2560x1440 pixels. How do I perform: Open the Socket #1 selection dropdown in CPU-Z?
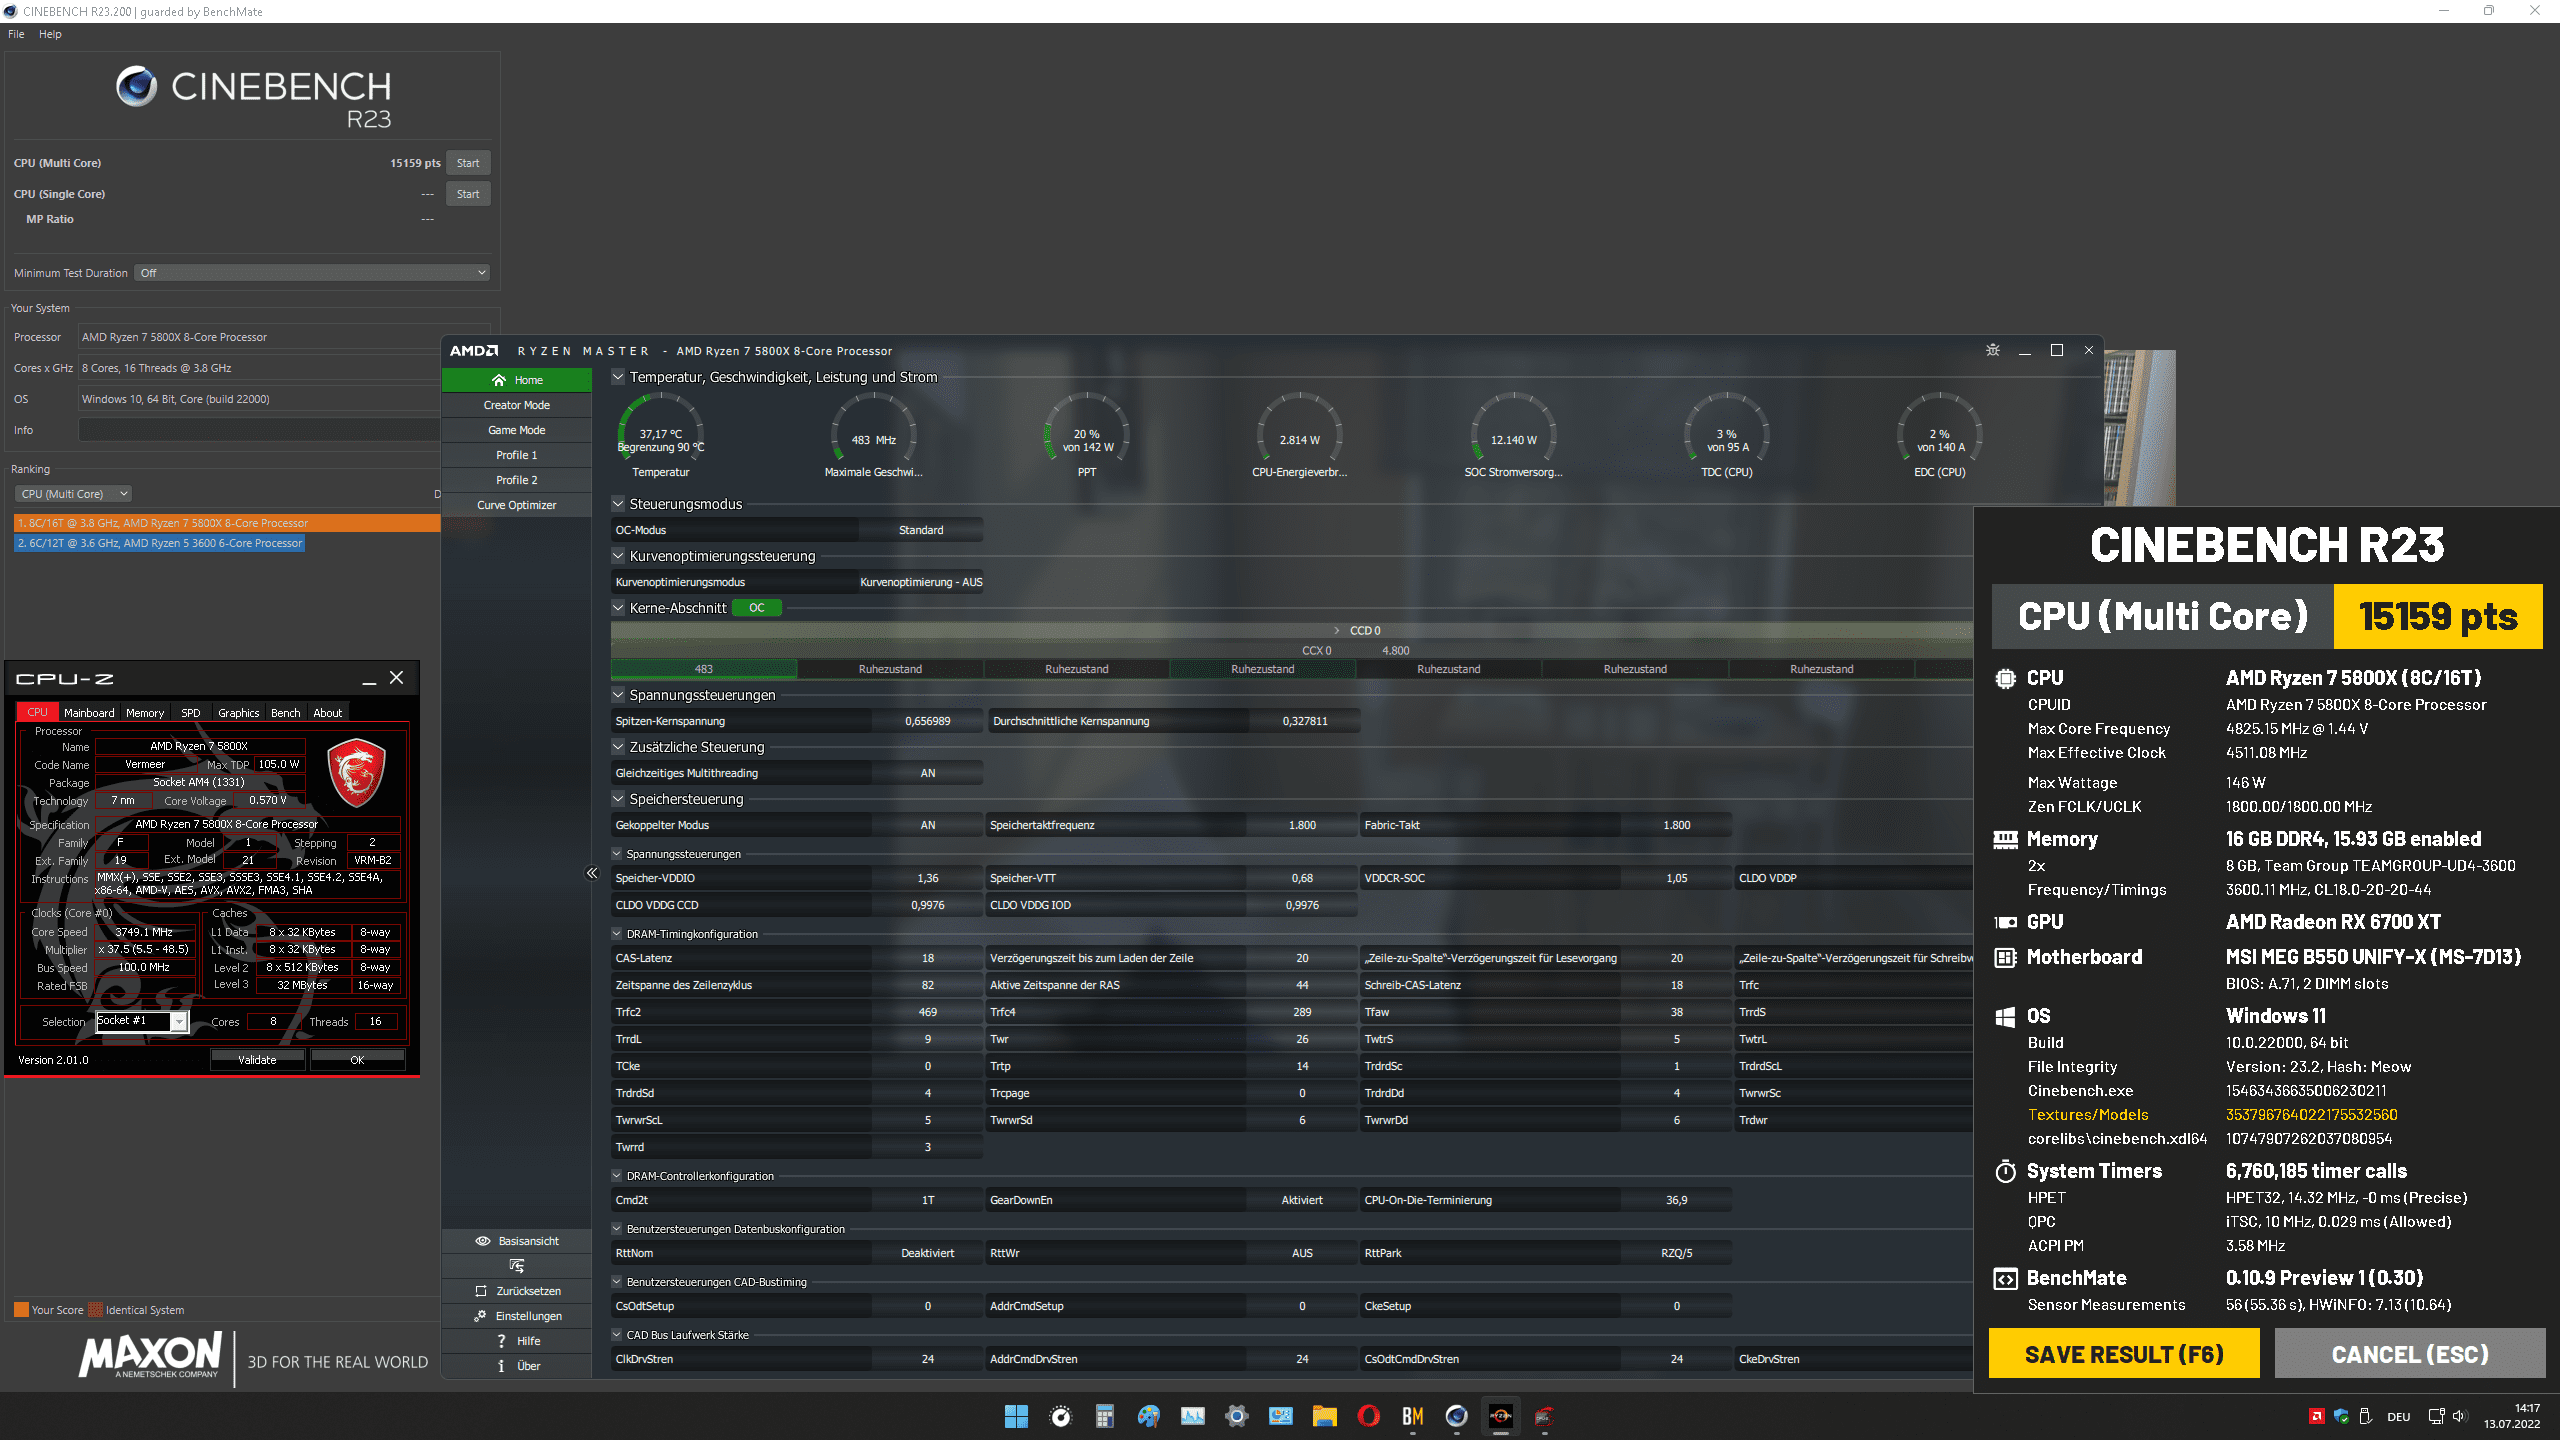point(141,1021)
